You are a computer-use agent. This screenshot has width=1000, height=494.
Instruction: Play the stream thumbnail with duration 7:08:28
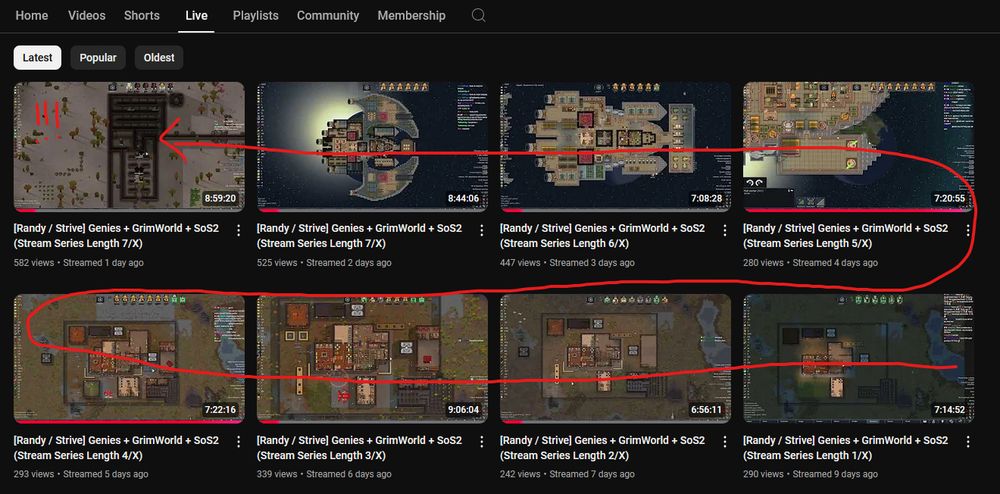point(615,147)
